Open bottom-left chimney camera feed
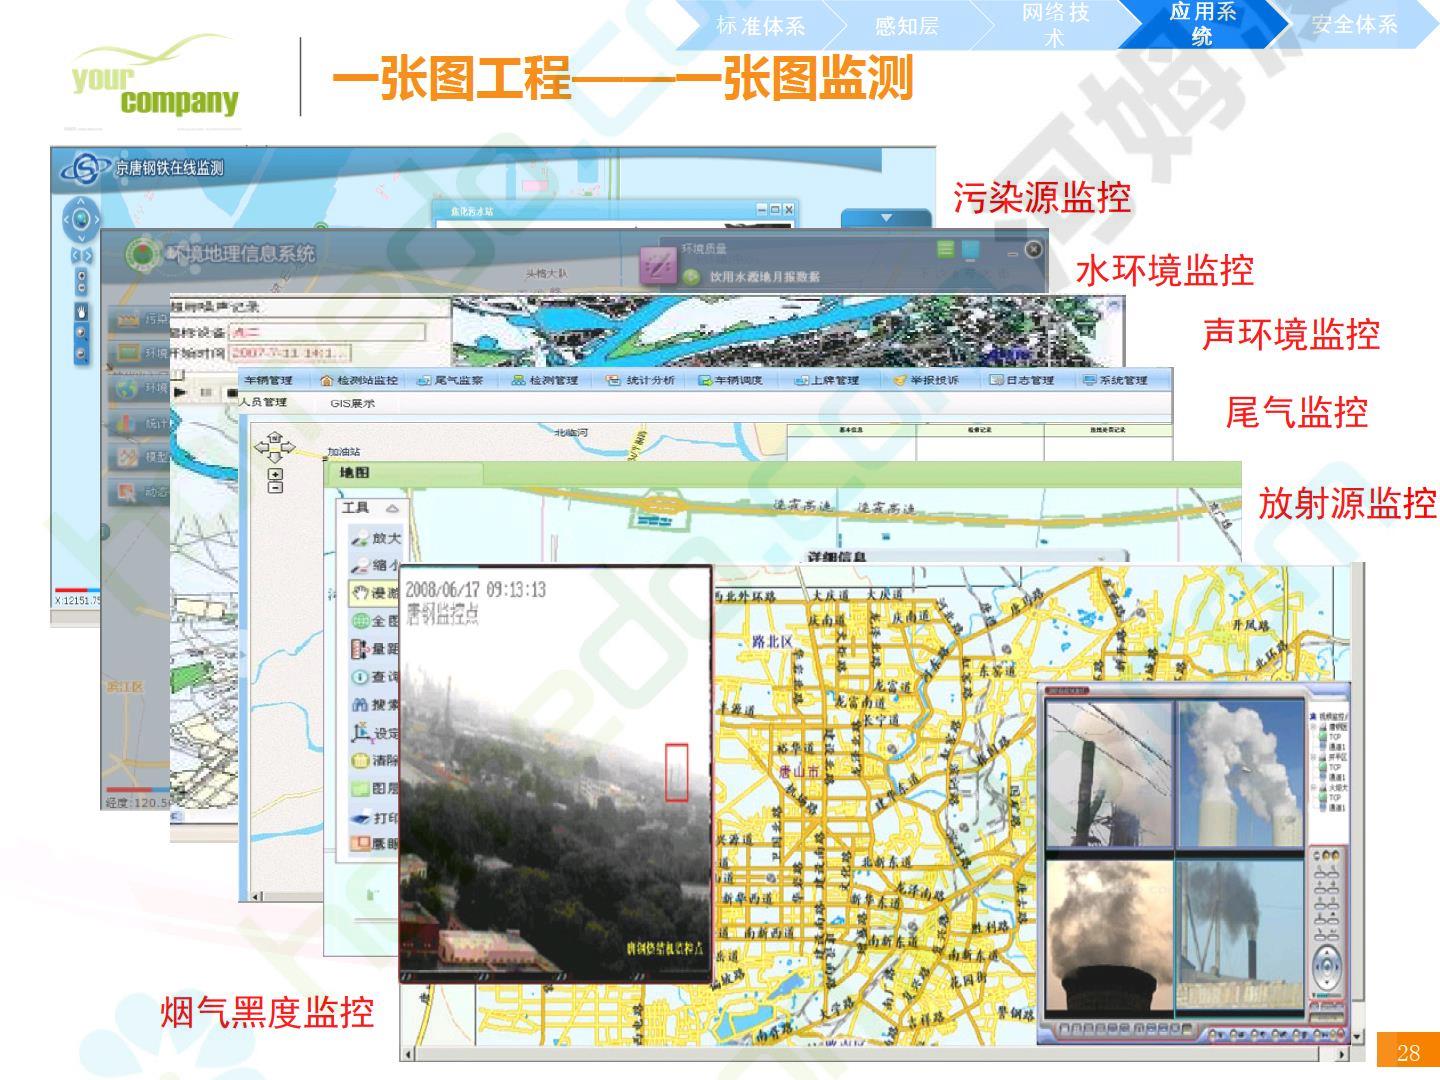The height and width of the screenshot is (1080, 1440). [1109, 934]
